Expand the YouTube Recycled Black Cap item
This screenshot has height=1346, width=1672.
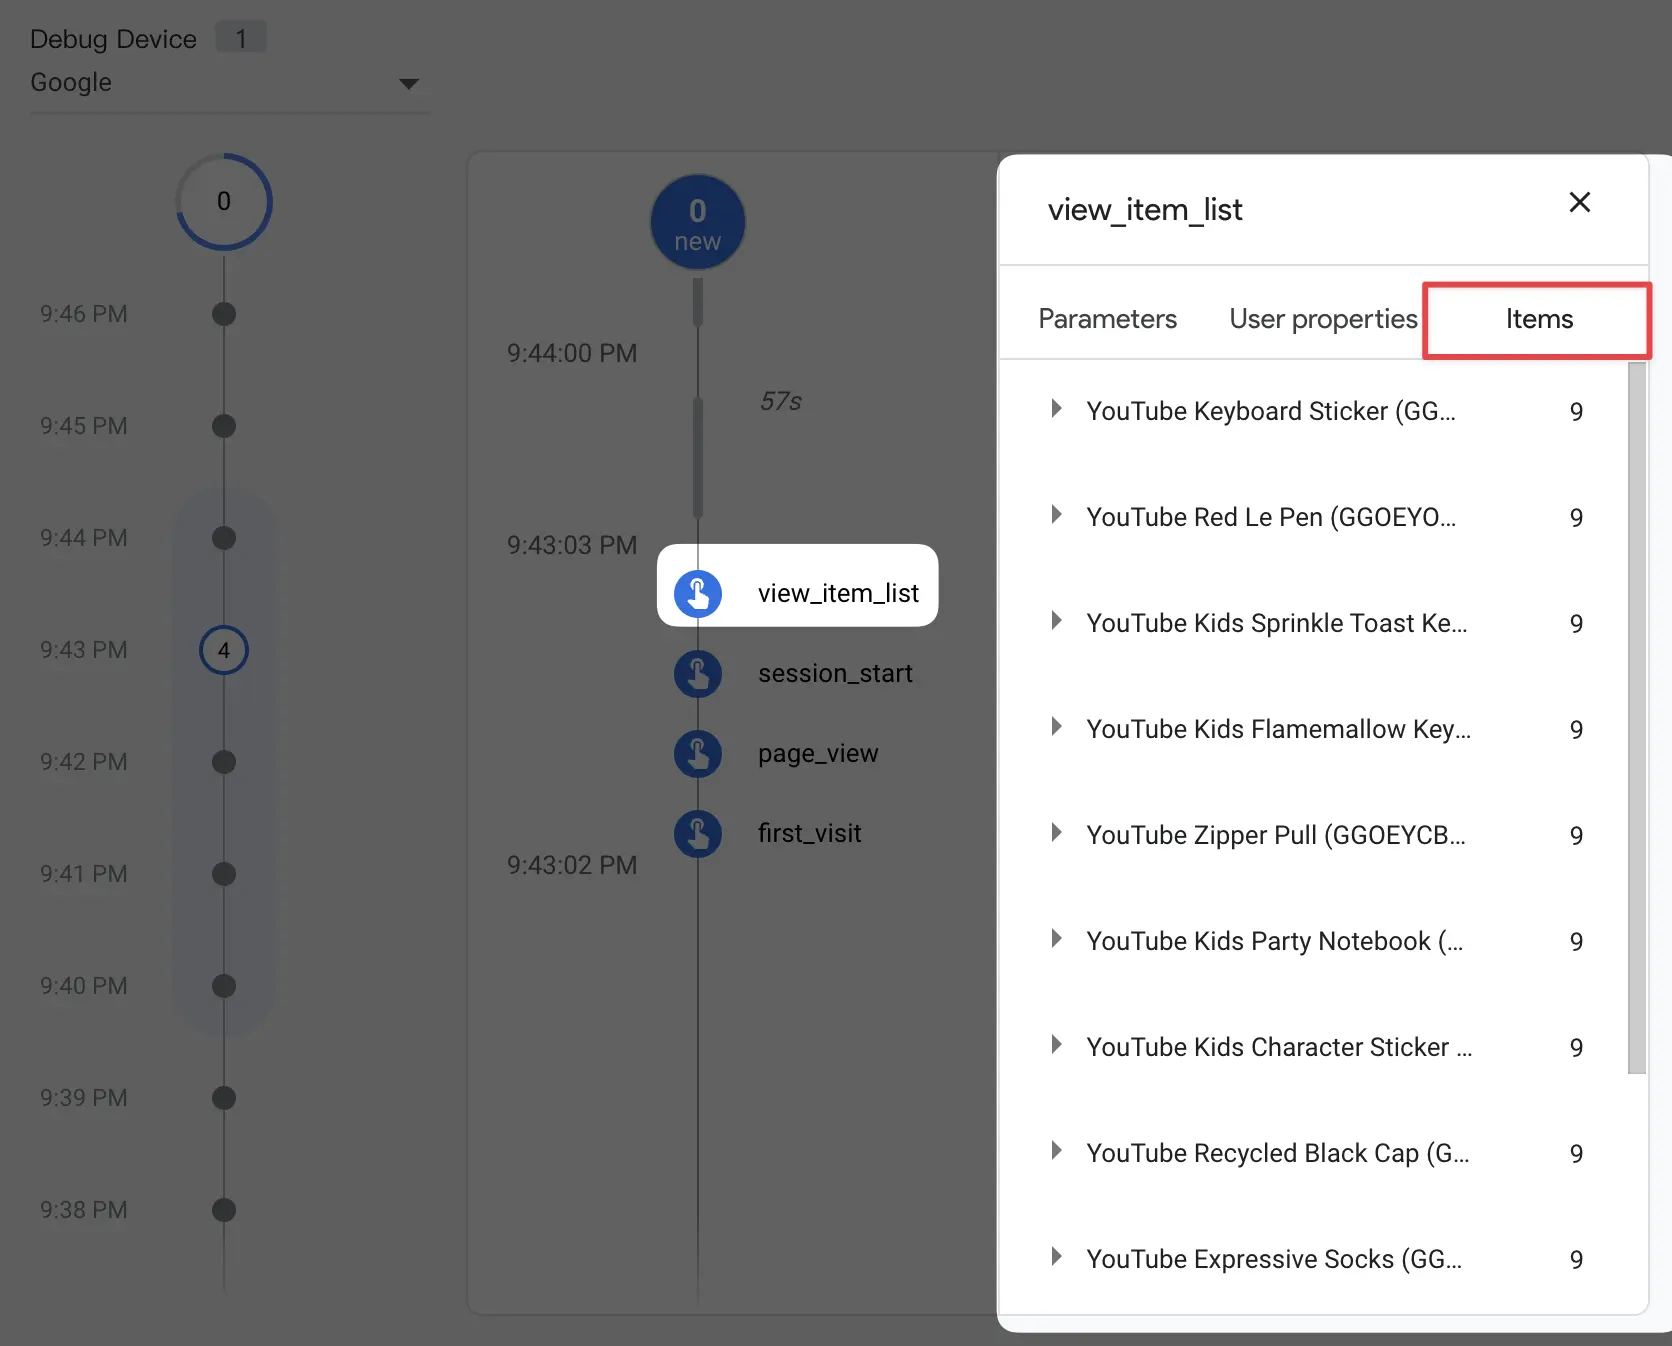[1056, 1151]
